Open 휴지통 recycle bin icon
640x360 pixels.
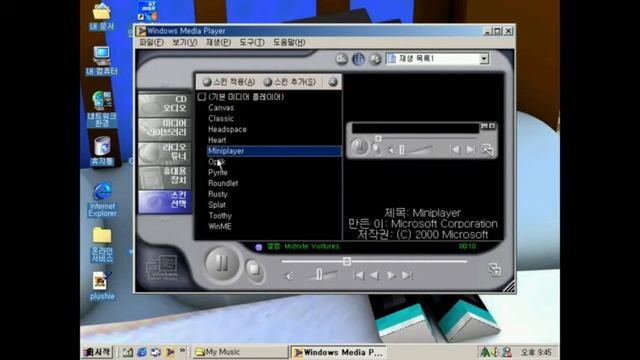click(102, 151)
